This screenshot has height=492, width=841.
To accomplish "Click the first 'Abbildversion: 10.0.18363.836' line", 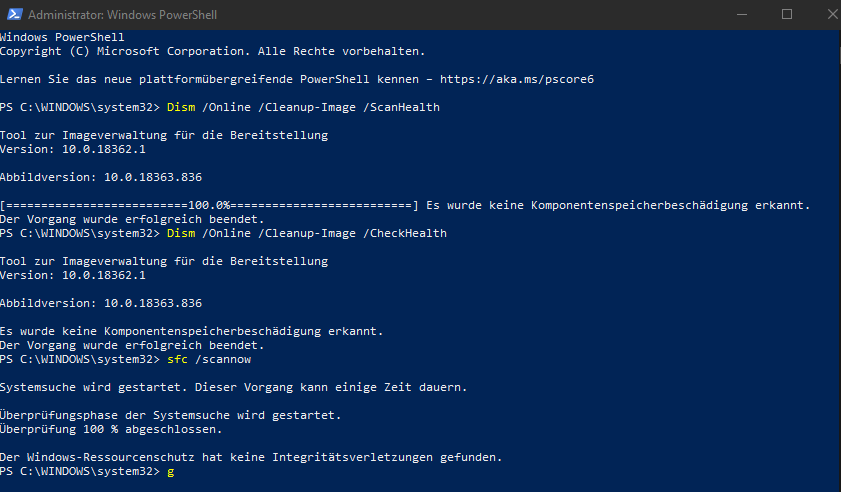I will [x=101, y=176].
